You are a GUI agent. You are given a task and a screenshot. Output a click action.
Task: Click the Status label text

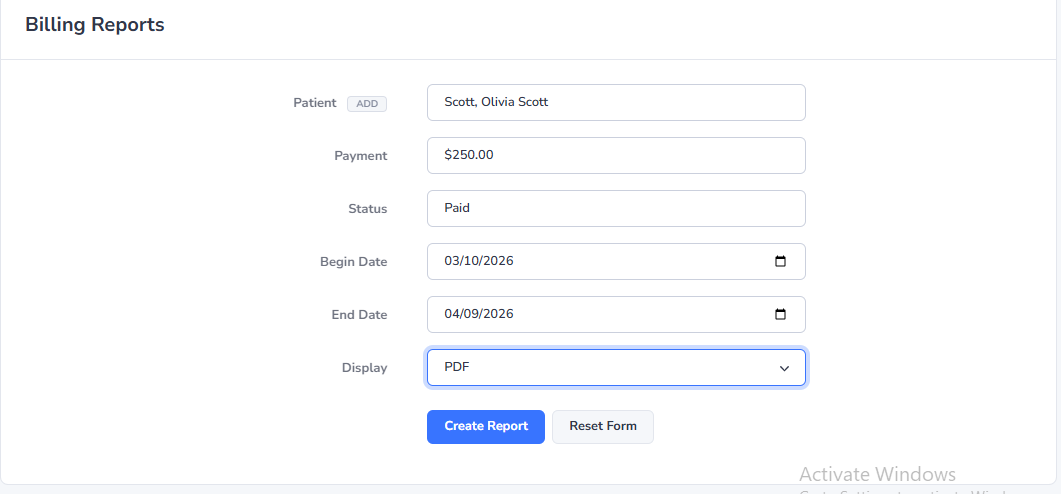(x=367, y=209)
